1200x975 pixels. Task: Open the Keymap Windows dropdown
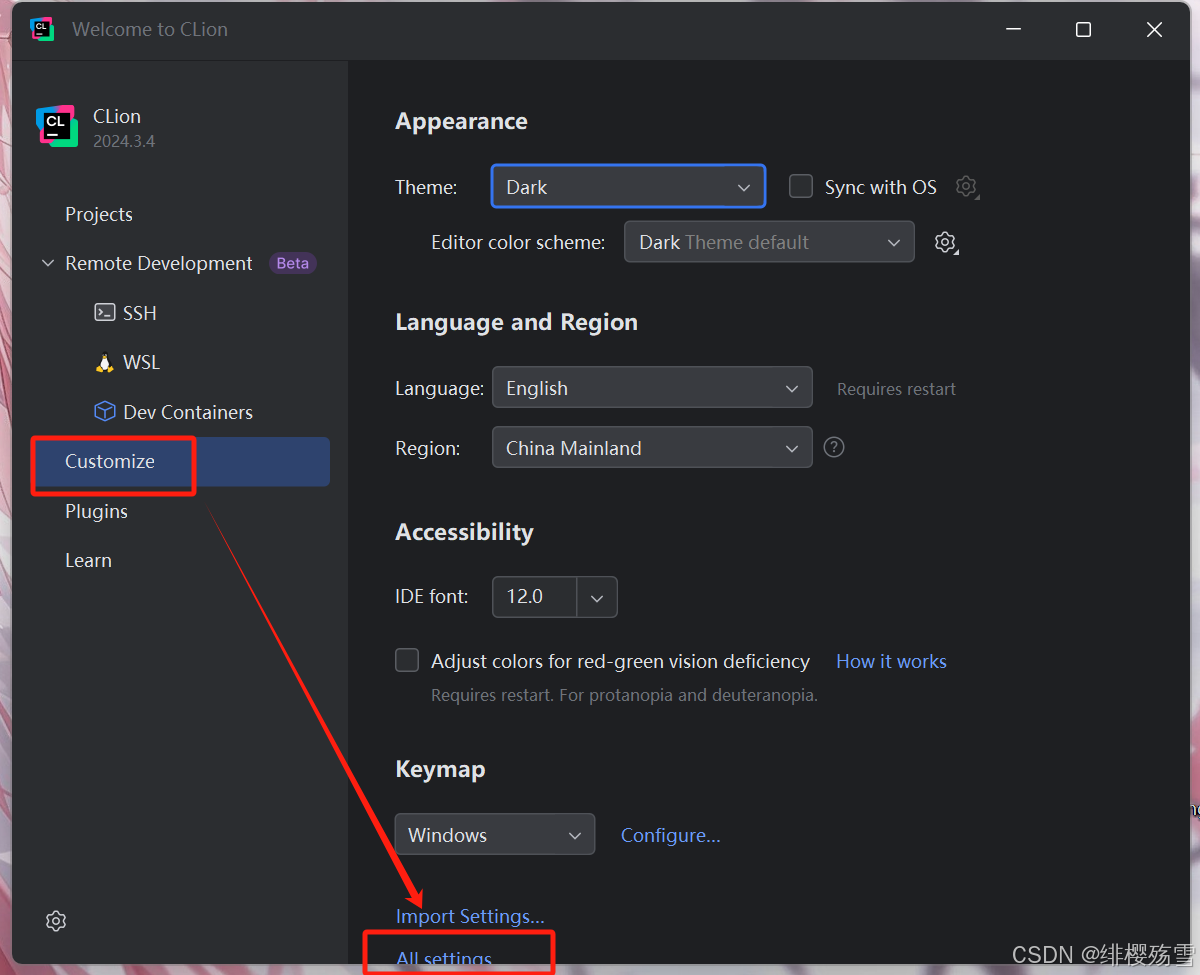(x=495, y=834)
